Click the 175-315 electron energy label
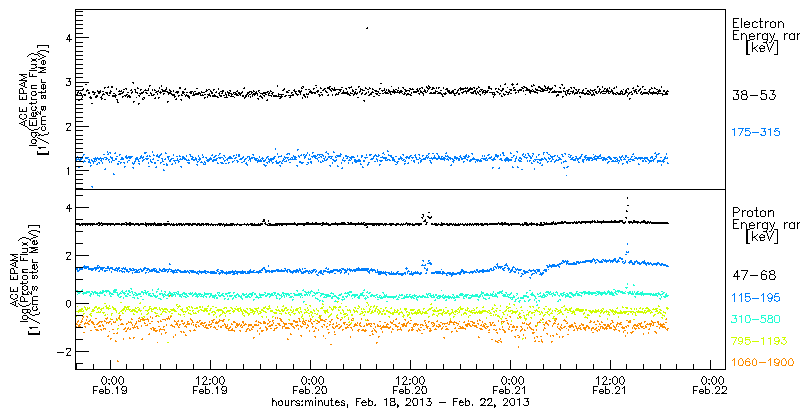 point(757,133)
